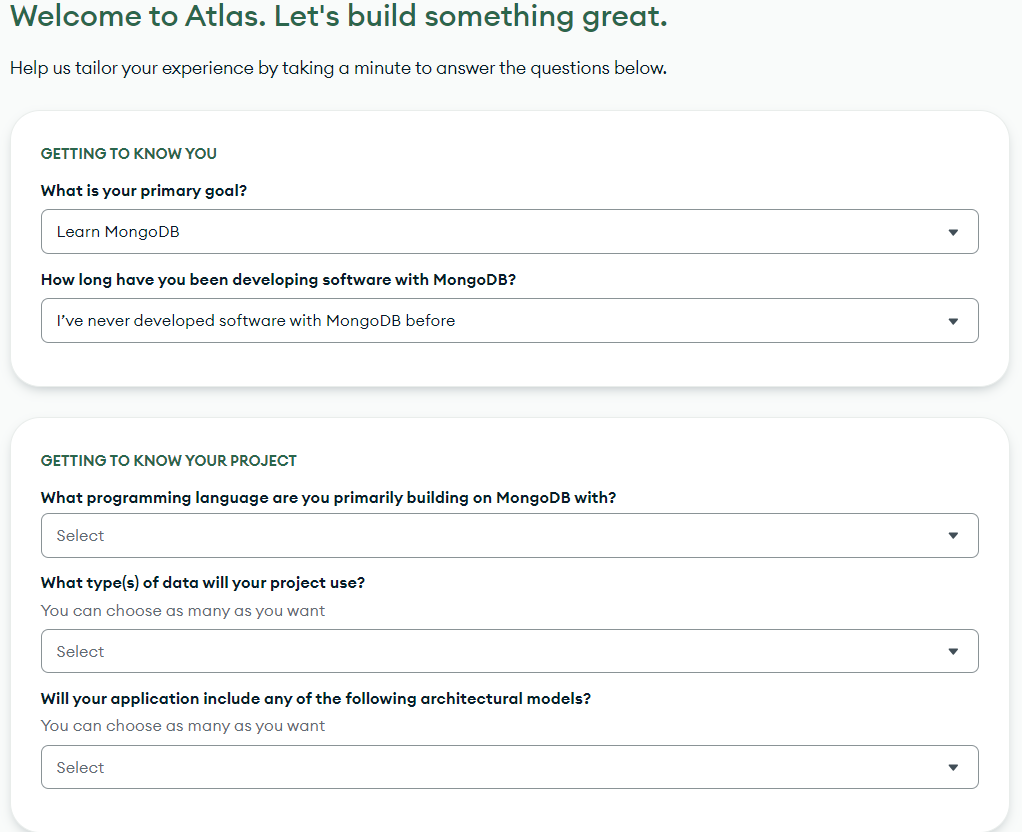Click the 'Help us tailor your experience' subtitle
The image size is (1022, 832).
pyautogui.click(x=338, y=68)
